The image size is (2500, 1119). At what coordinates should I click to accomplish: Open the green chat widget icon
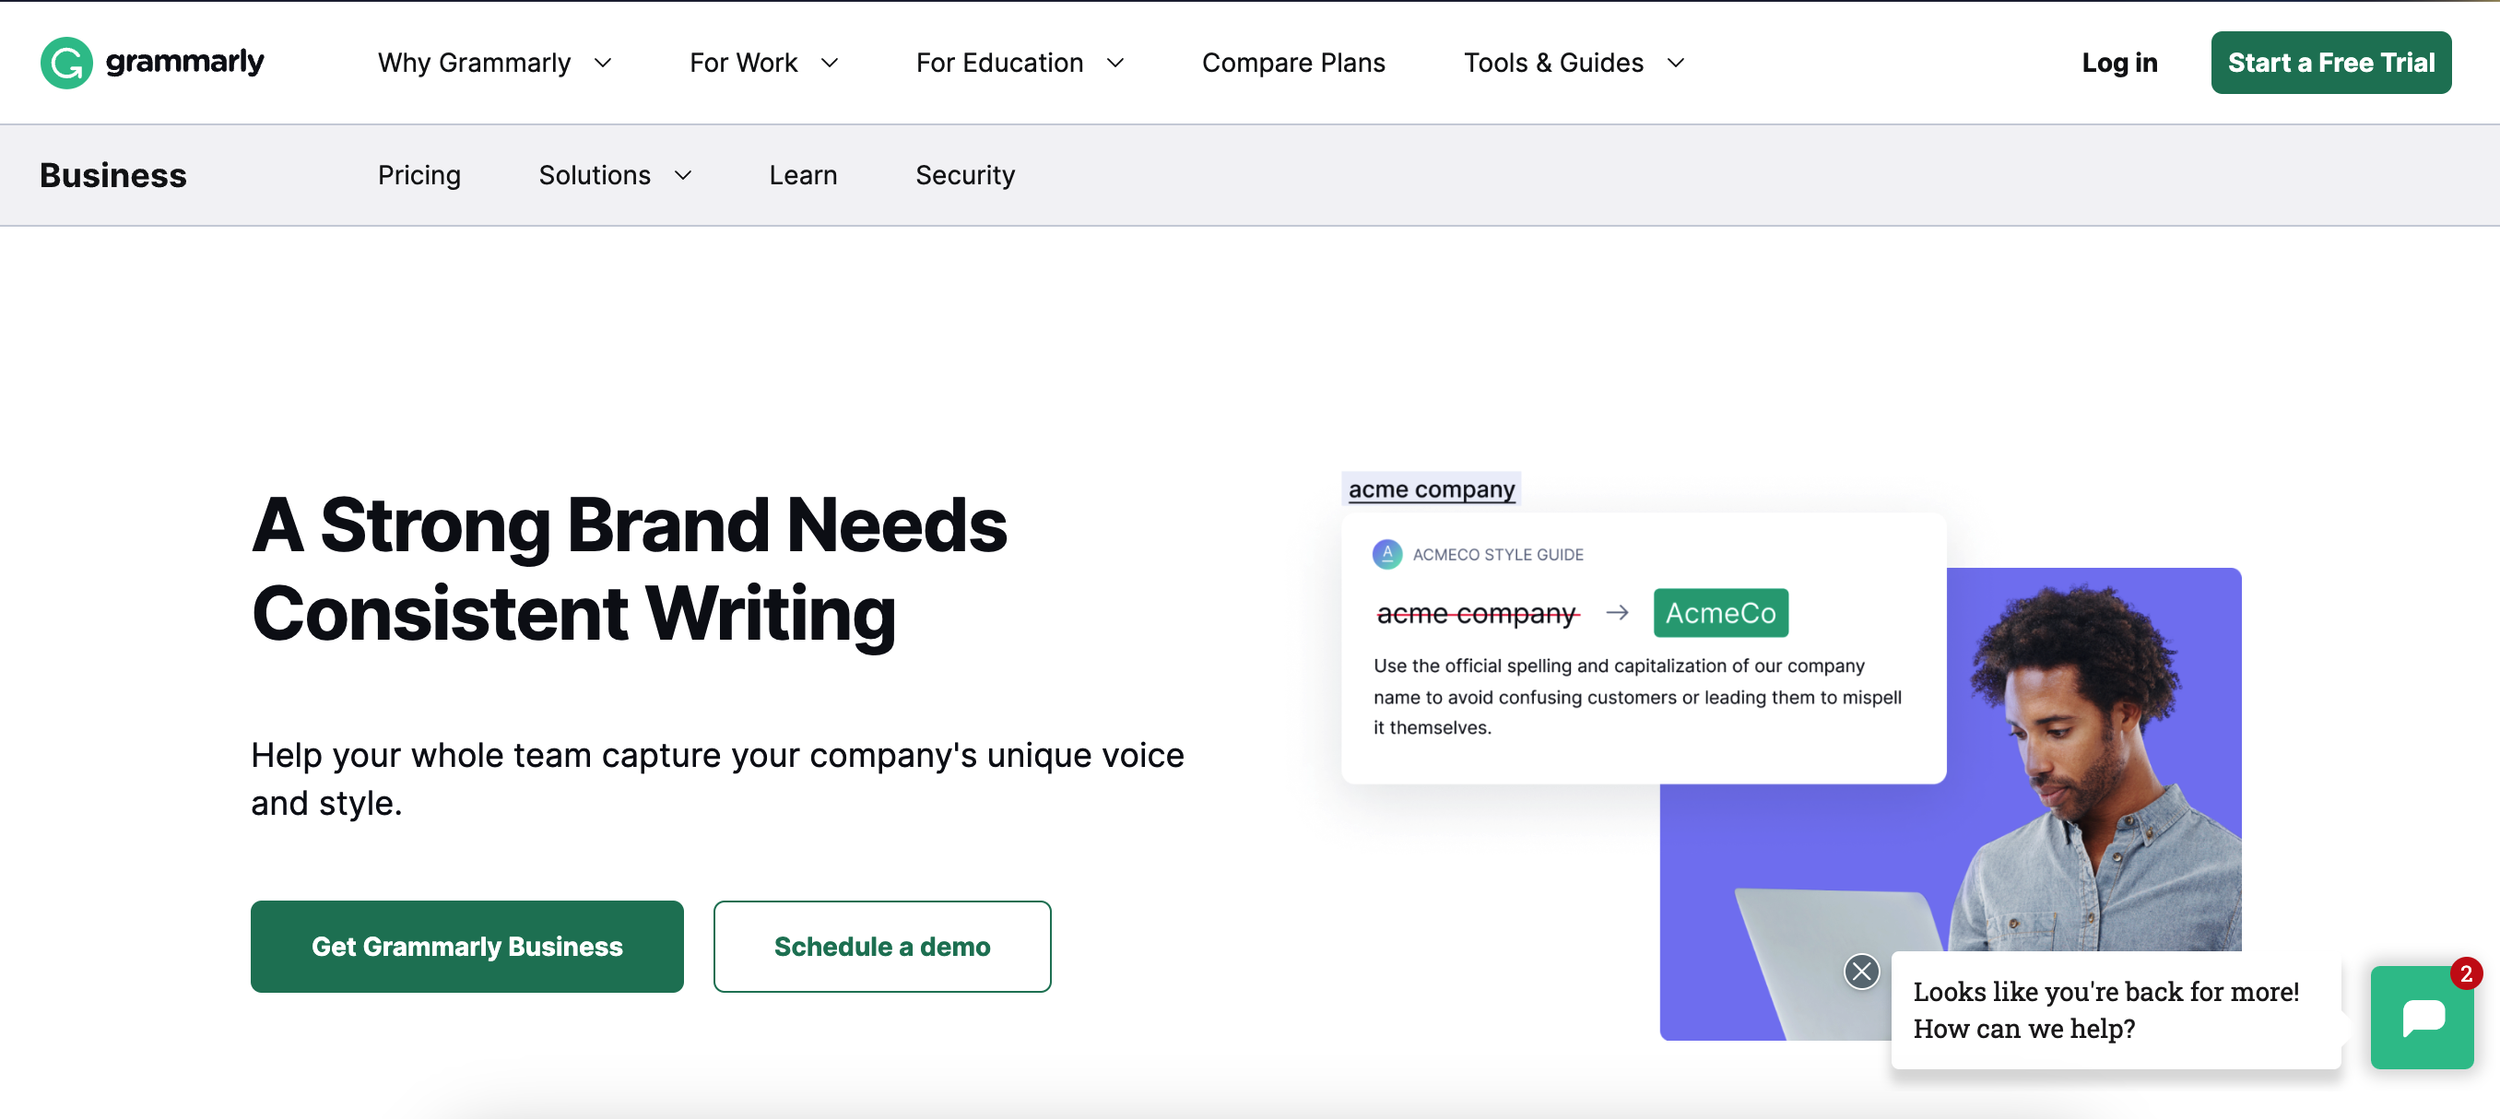(x=2421, y=1017)
